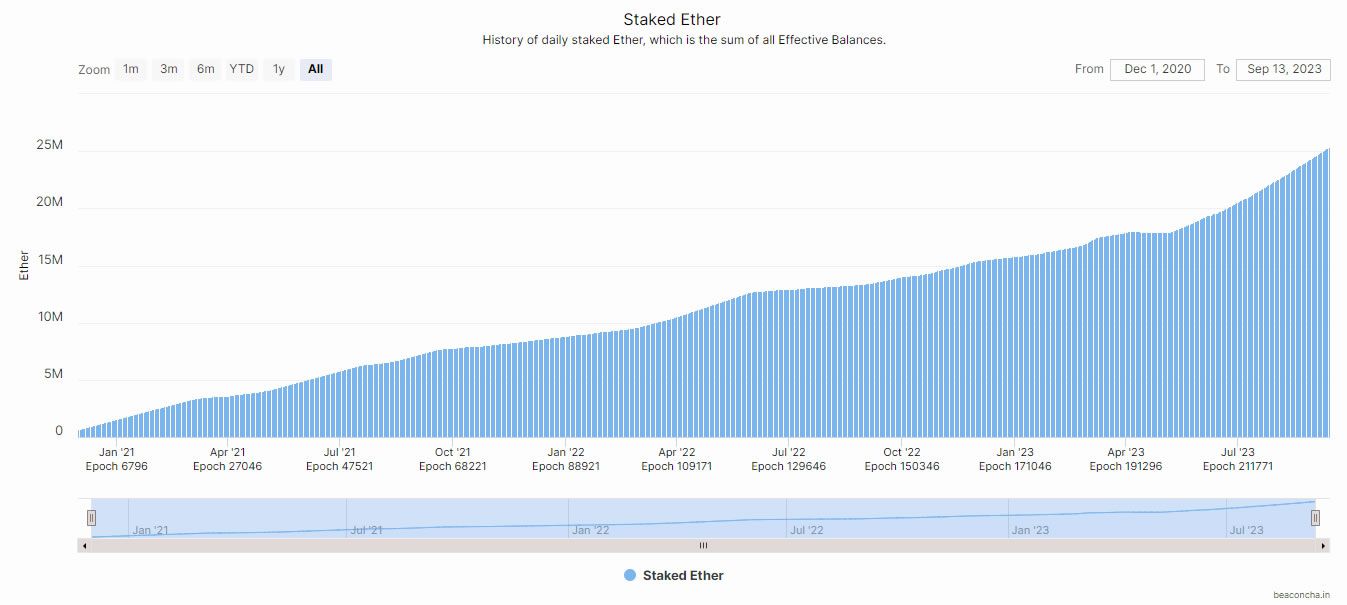The image size is (1347, 605).
Task: Click the left navigator range handle
Action: (x=91, y=517)
